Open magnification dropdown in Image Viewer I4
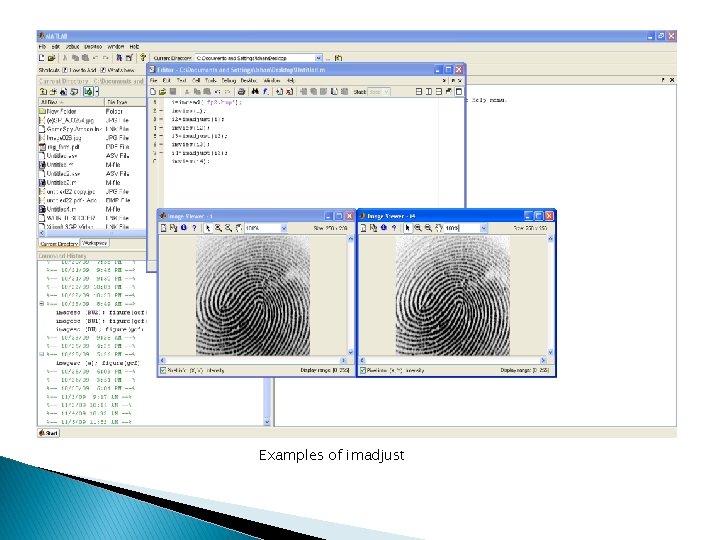 [484, 228]
